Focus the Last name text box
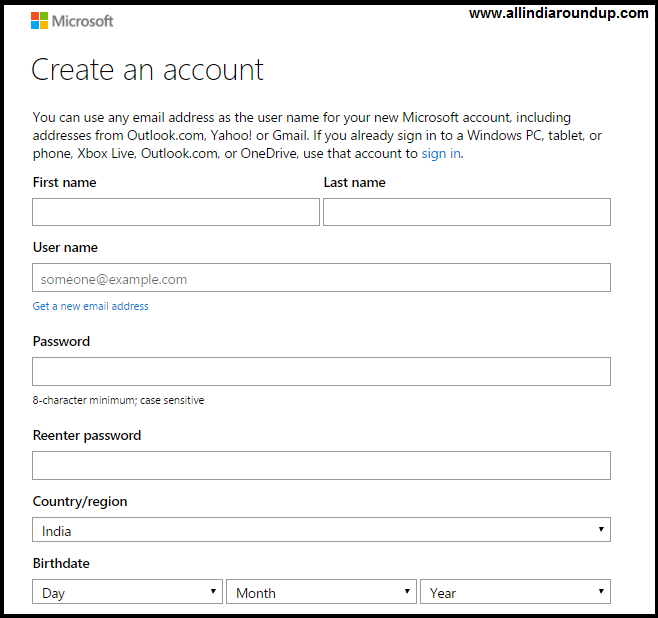Viewport: 658px width, 618px height. pyautogui.click(x=467, y=212)
